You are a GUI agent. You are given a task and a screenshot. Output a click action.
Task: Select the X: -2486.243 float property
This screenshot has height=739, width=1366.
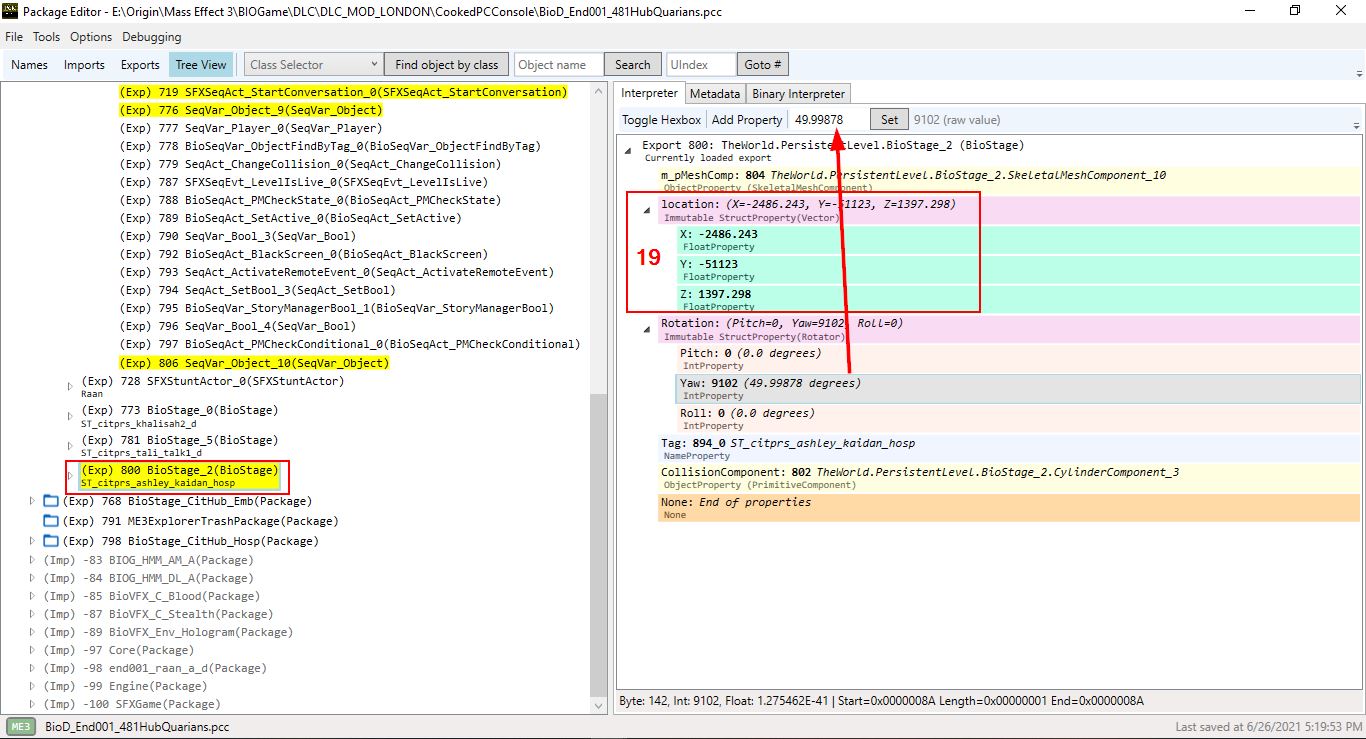[1018, 240]
